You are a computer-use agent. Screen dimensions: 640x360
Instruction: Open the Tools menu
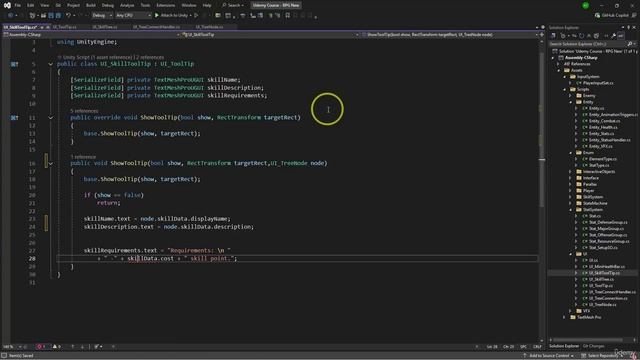click(145, 5)
